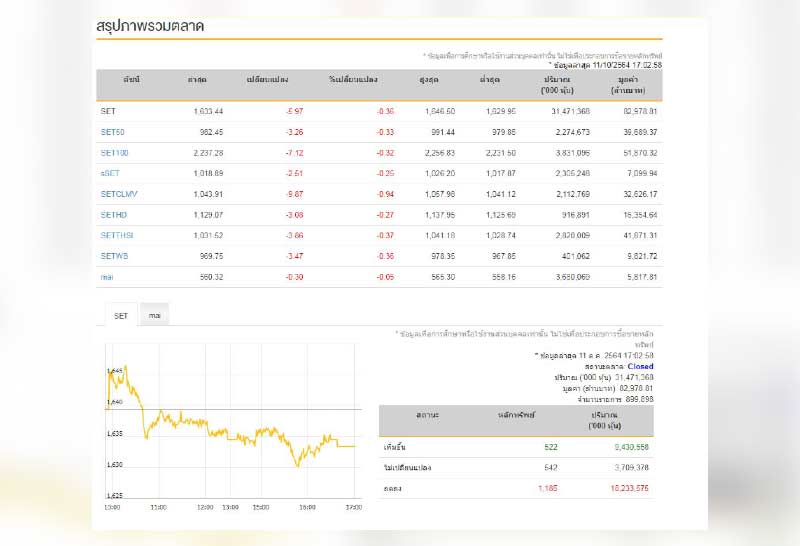Click SET in the index table's first row

[108, 110]
